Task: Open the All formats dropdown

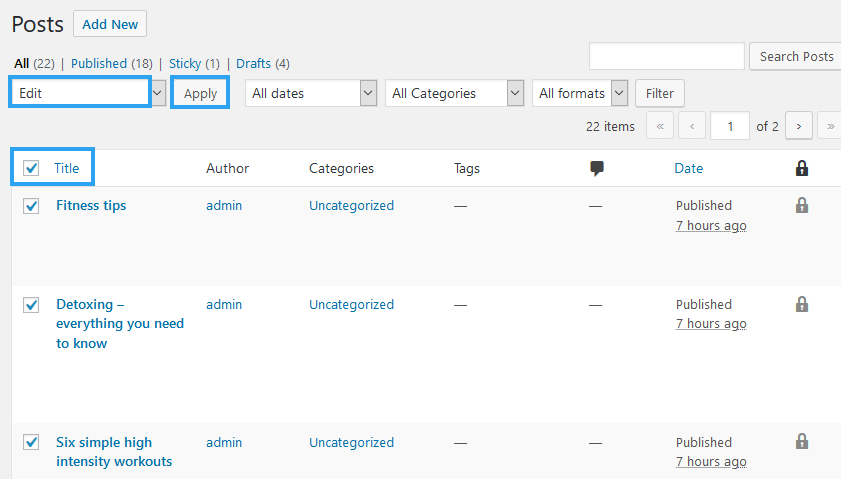Action: [x=580, y=93]
